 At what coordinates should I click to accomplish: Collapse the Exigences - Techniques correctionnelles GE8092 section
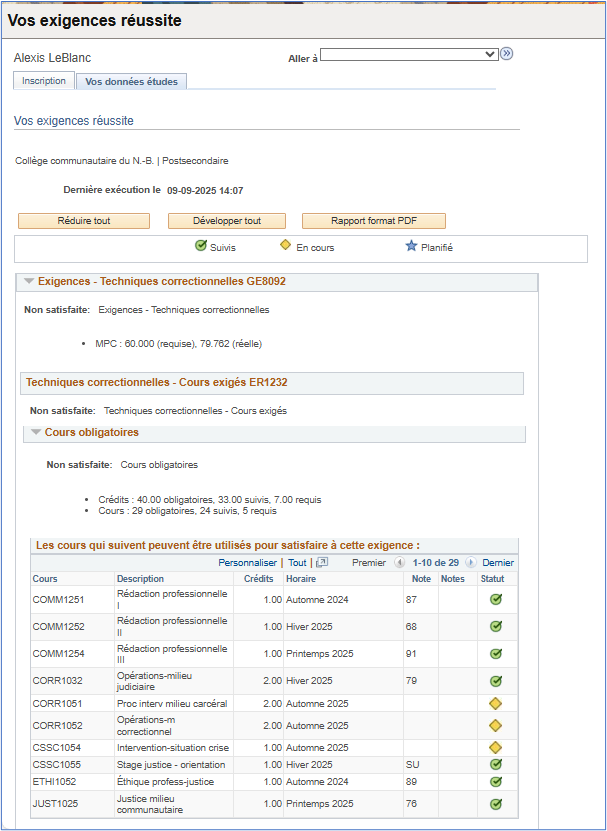coord(29,282)
